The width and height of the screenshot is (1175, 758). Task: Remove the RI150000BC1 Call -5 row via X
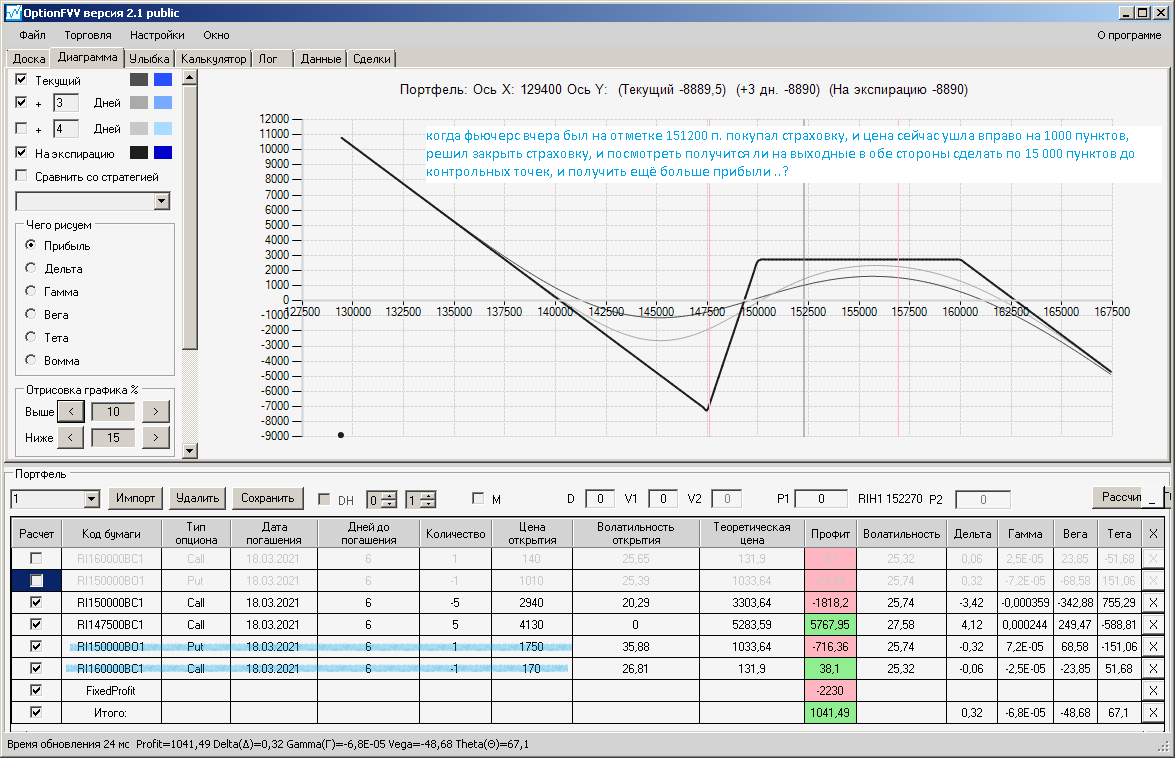tap(1153, 602)
